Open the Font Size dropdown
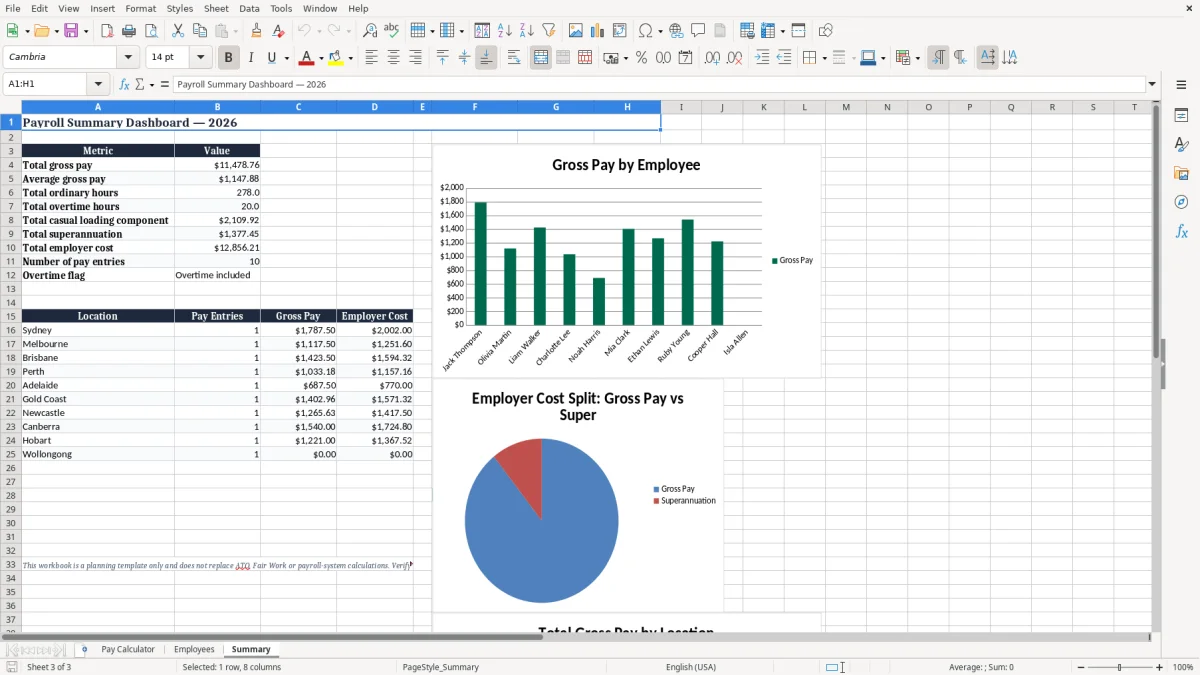 [200, 58]
